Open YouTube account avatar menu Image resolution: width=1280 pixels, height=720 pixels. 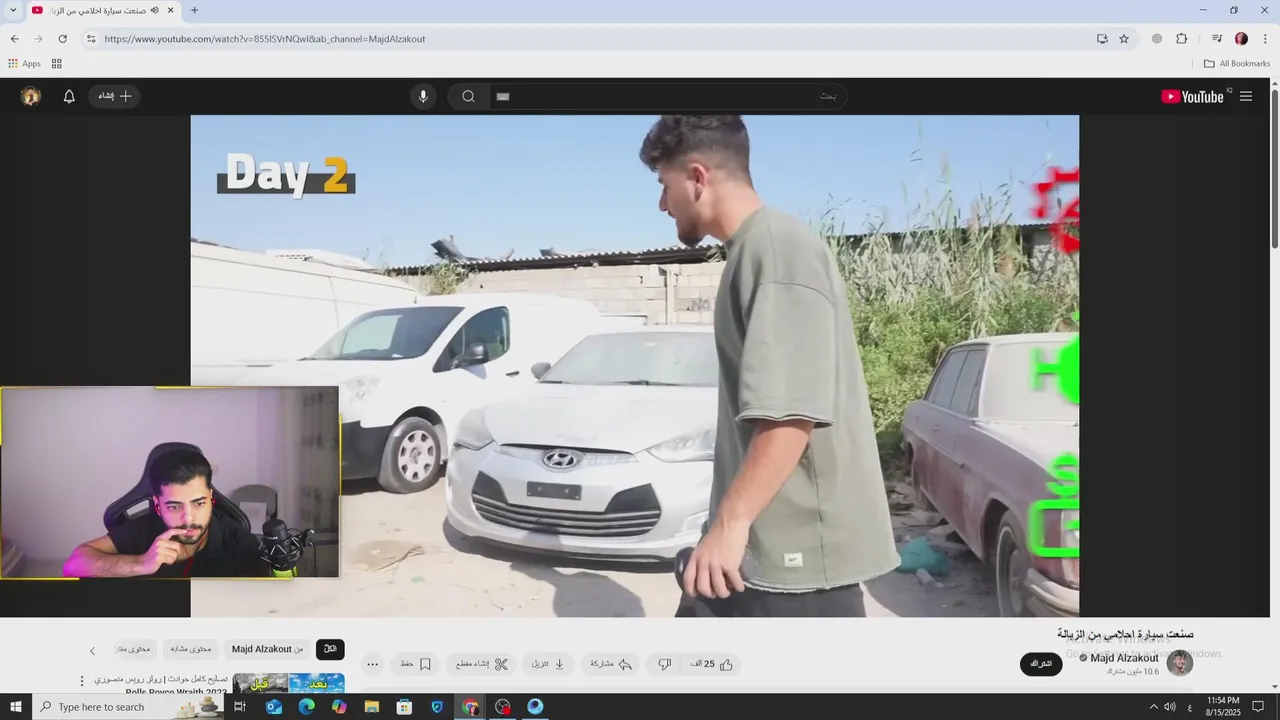coord(31,96)
